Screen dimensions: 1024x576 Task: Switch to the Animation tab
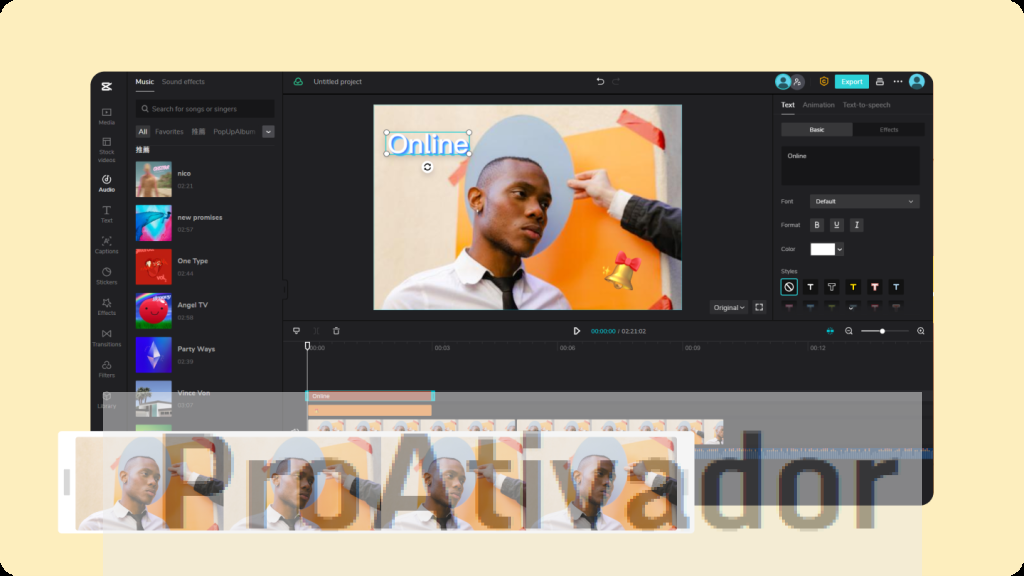coord(818,104)
